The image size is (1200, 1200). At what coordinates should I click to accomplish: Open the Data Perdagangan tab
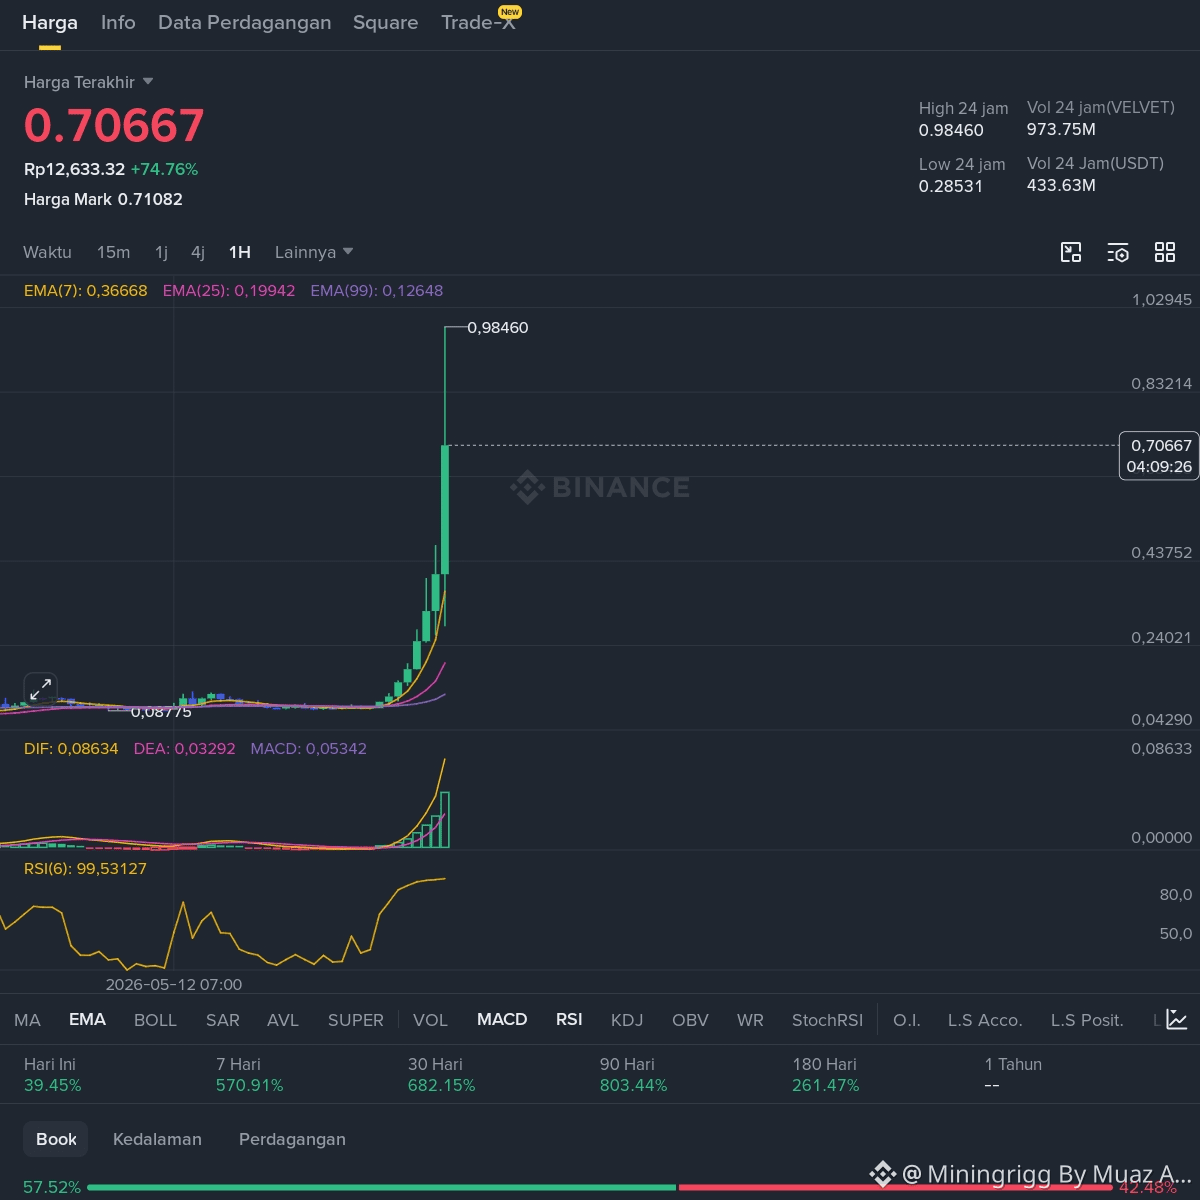245,22
